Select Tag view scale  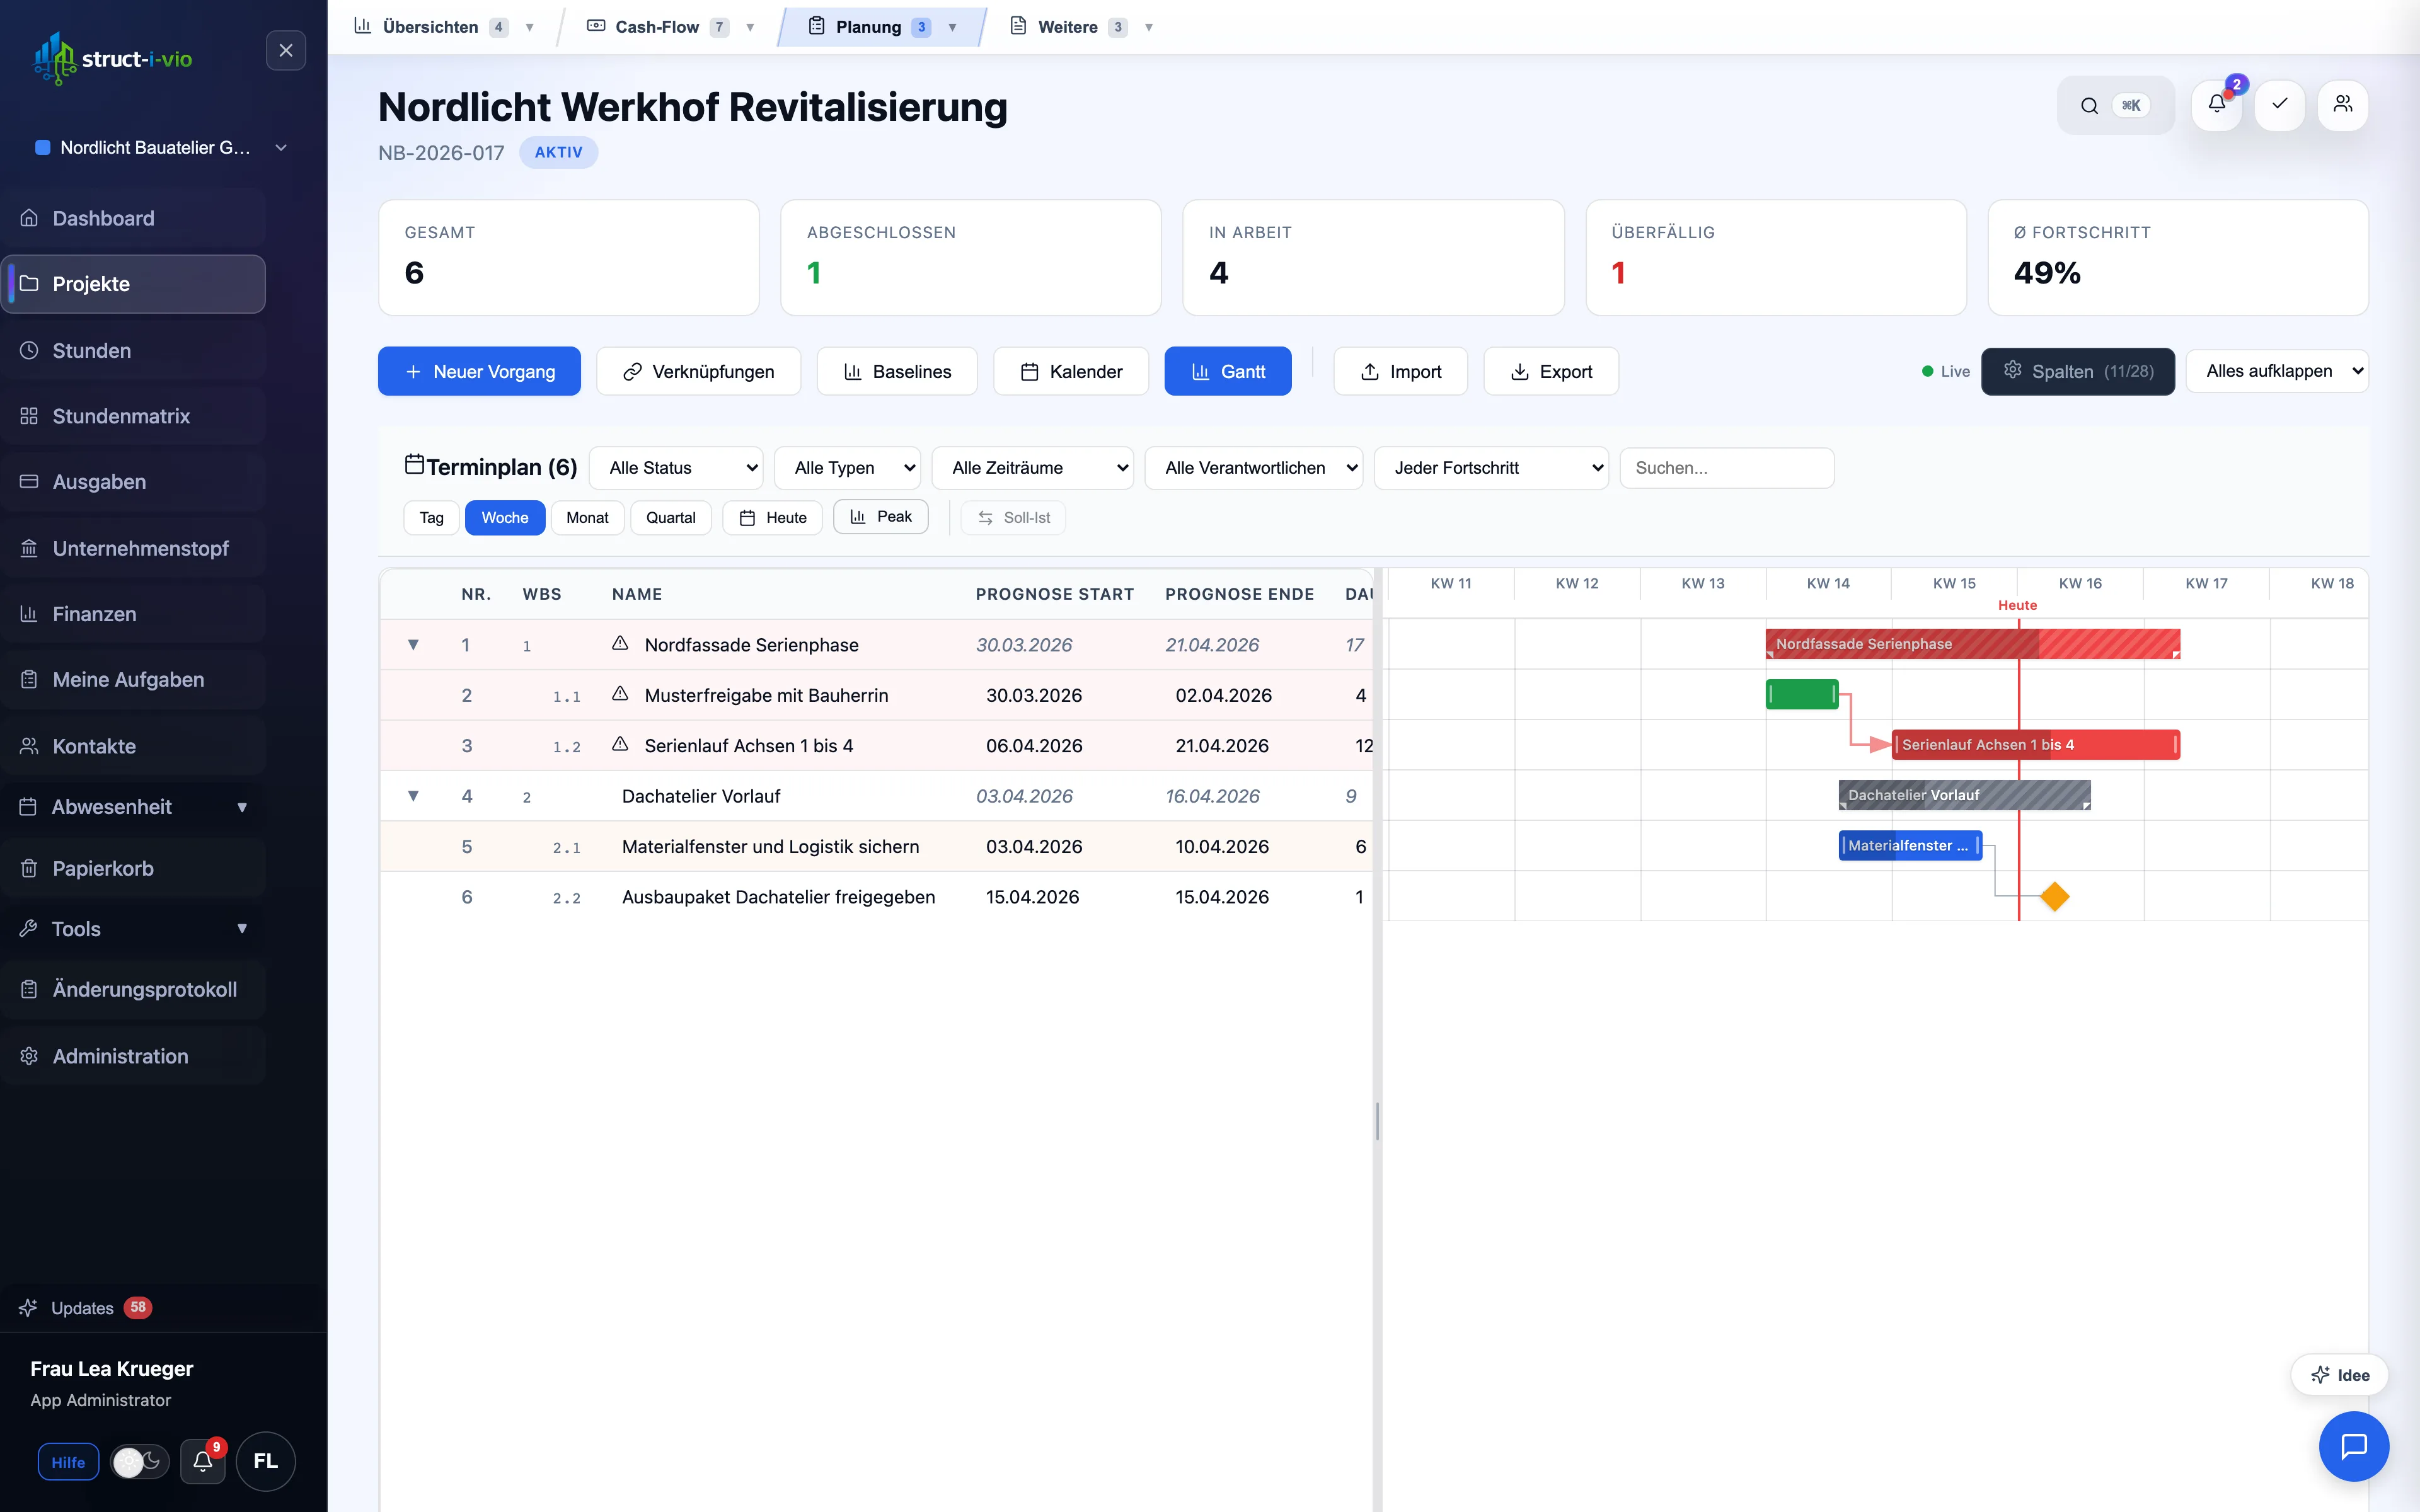point(431,517)
